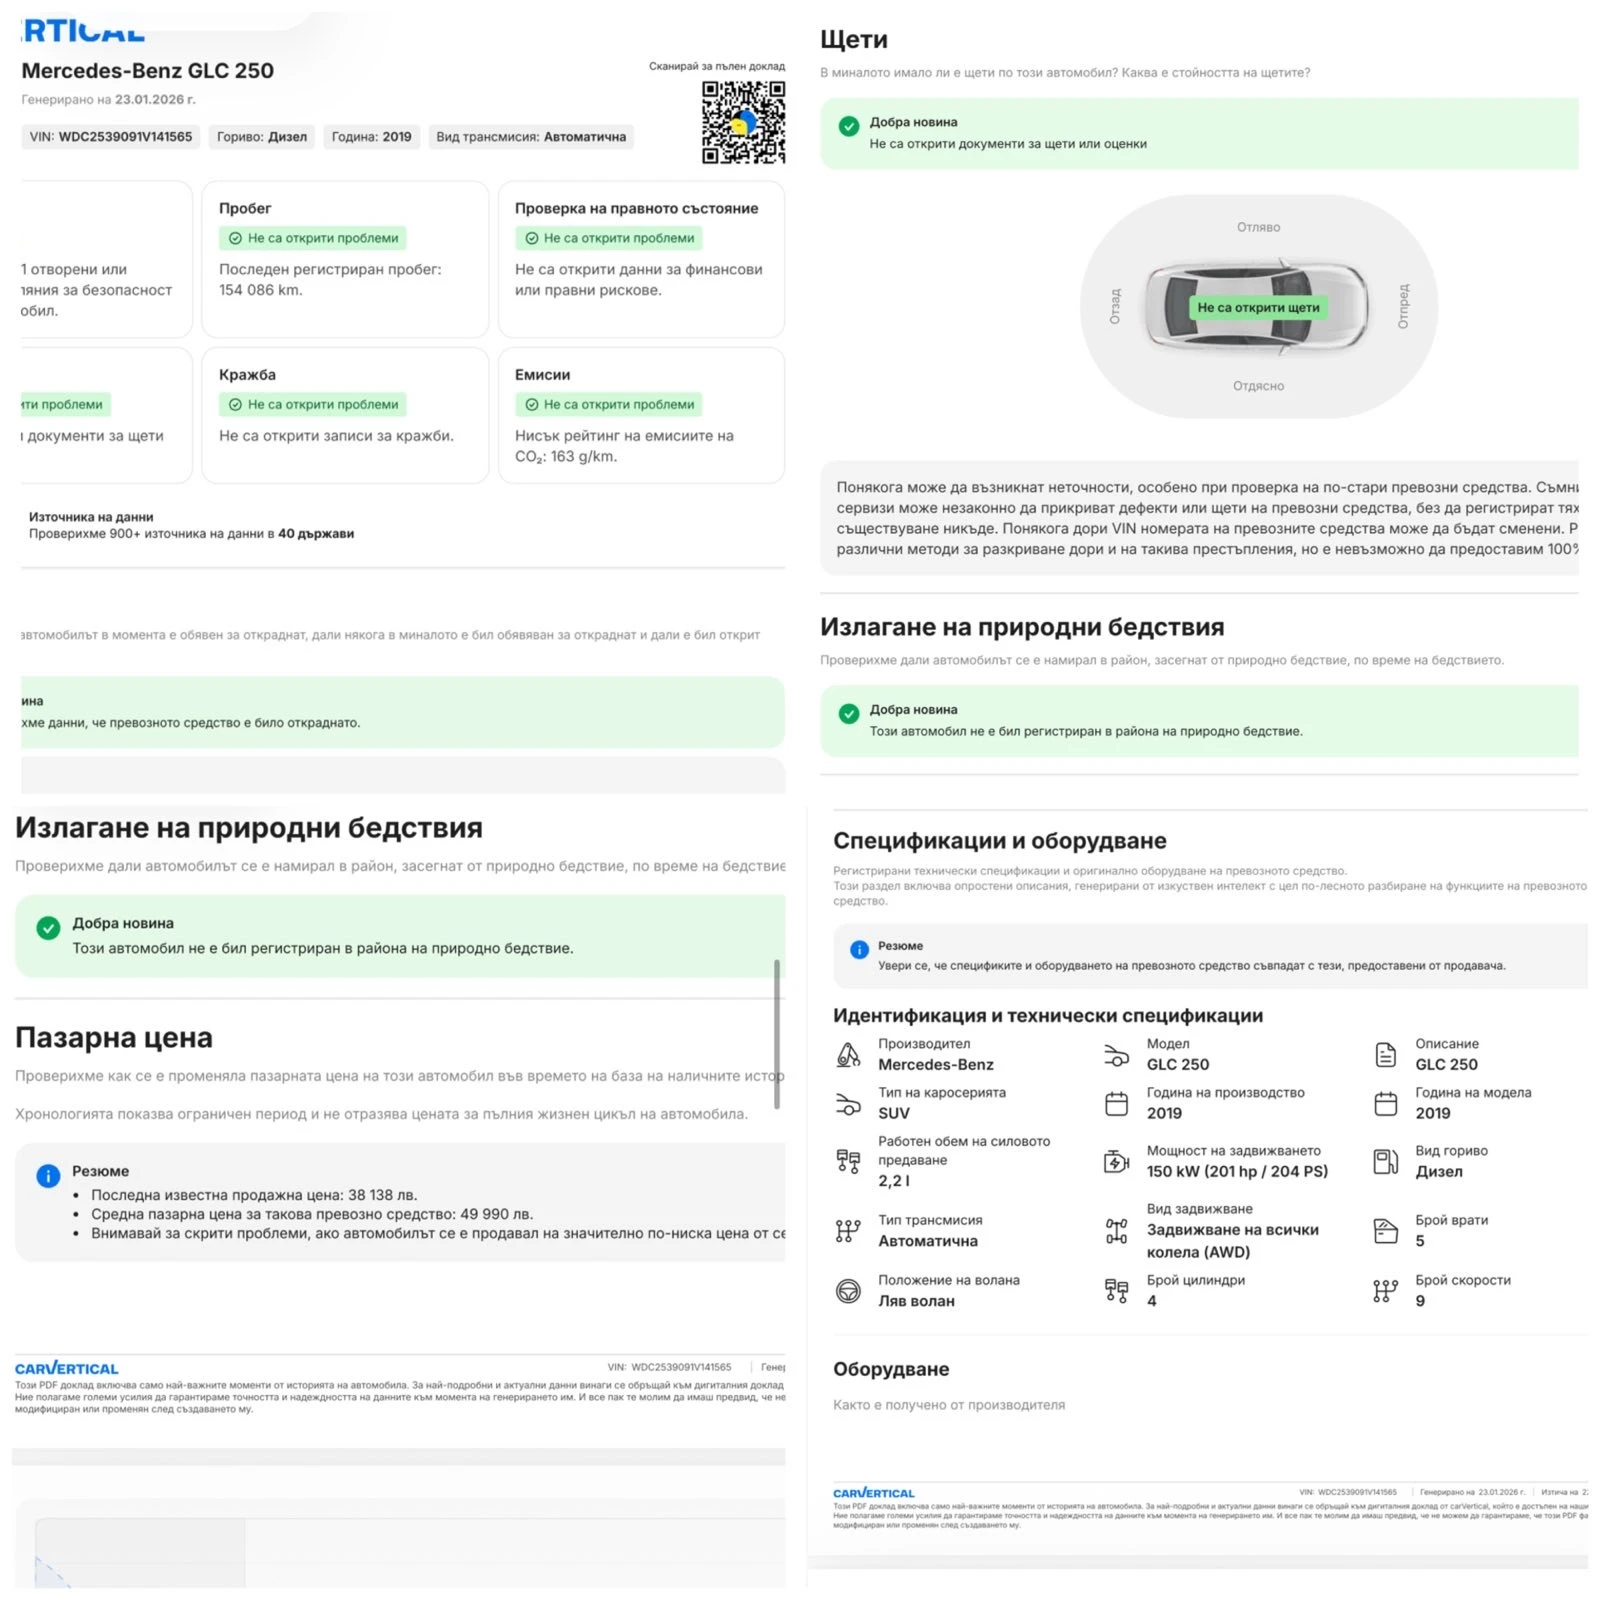Click the green Не са открити щети label on the car diagram
Image resolution: width=1600 pixels, height=1600 pixels.
pyautogui.click(x=1258, y=308)
